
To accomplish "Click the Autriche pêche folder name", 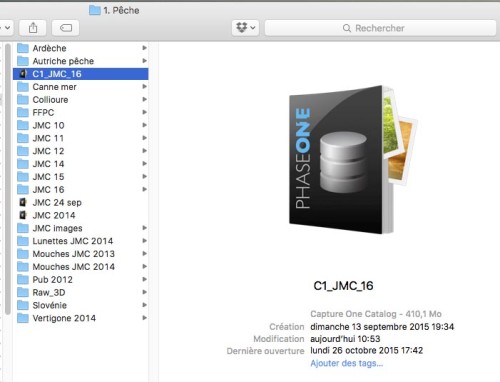I will click(x=63, y=61).
